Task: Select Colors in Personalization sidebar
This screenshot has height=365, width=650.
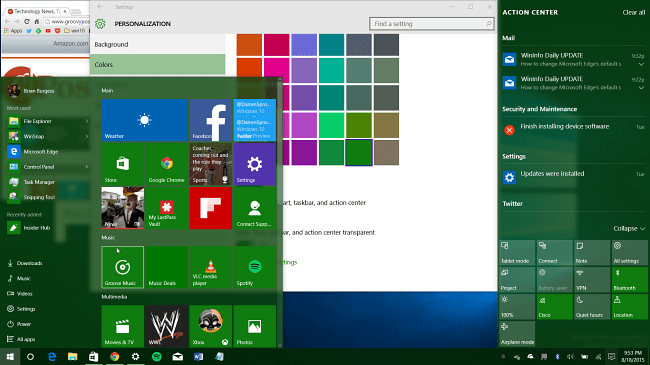Action: (158, 64)
